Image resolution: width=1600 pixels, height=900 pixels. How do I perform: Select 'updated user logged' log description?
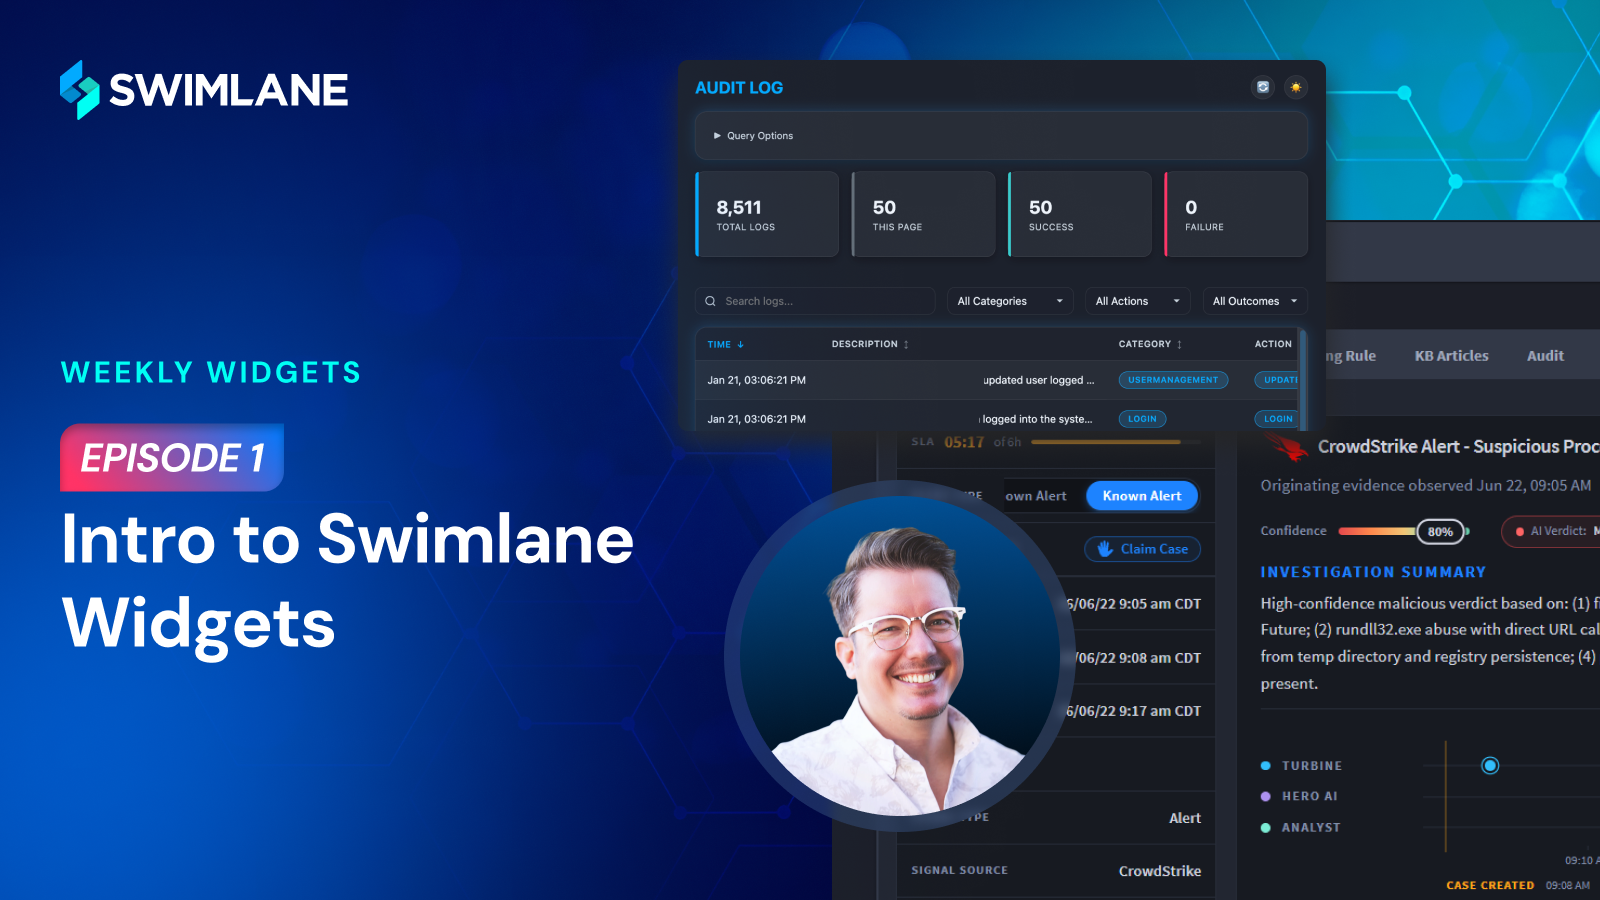pyautogui.click(x=1038, y=380)
